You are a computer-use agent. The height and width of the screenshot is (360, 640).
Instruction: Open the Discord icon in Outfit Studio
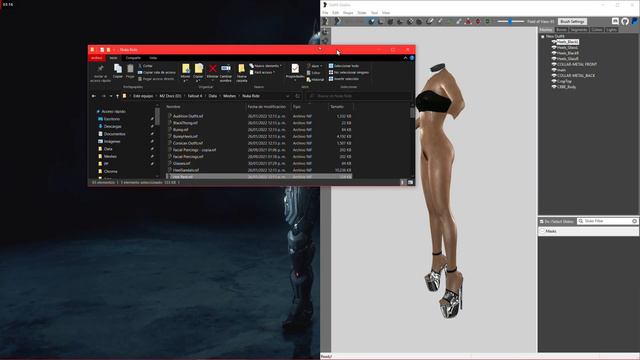coord(615,21)
